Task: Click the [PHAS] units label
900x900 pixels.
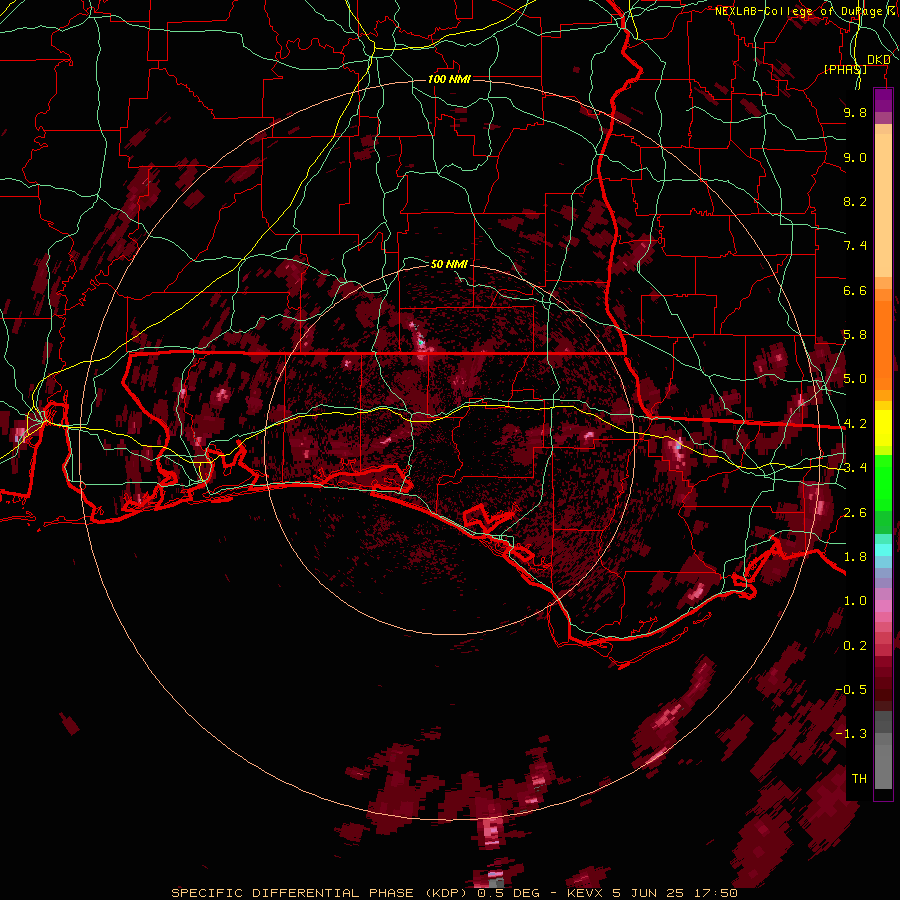Action: click(845, 69)
